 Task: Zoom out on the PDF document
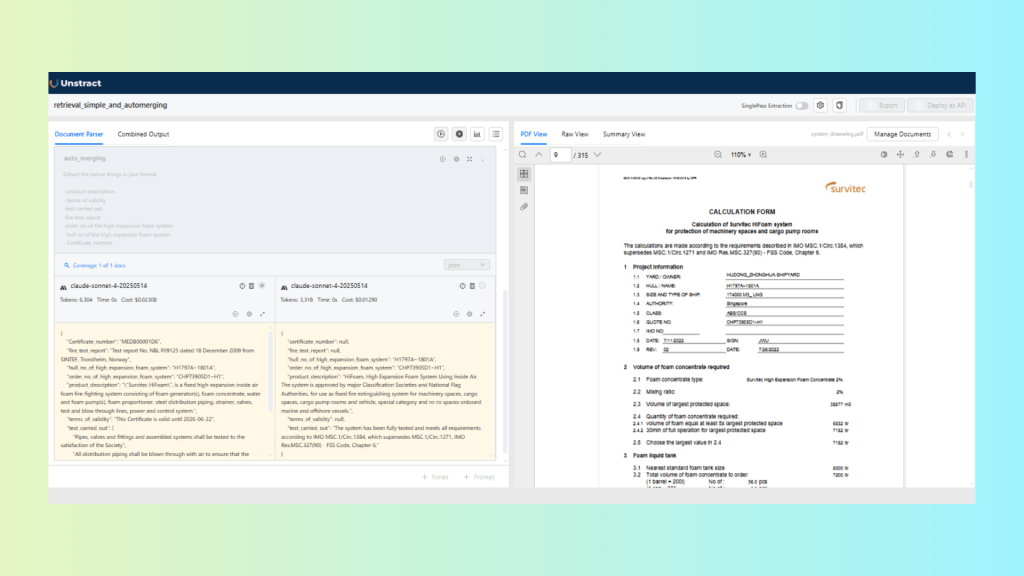point(717,155)
